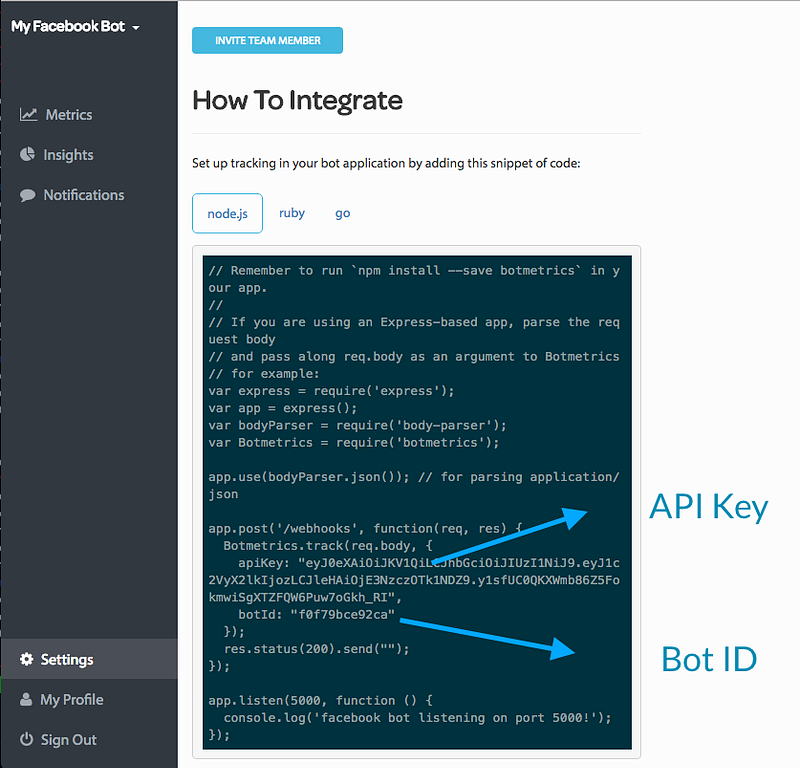Click the Sign Out power icon
Screen dimensions: 800x768
[27, 739]
